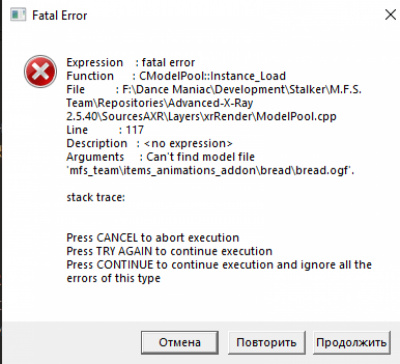The height and width of the screenshot is (364, 400).
Task: Click the Line 117 text
Action: pos(105,130)
